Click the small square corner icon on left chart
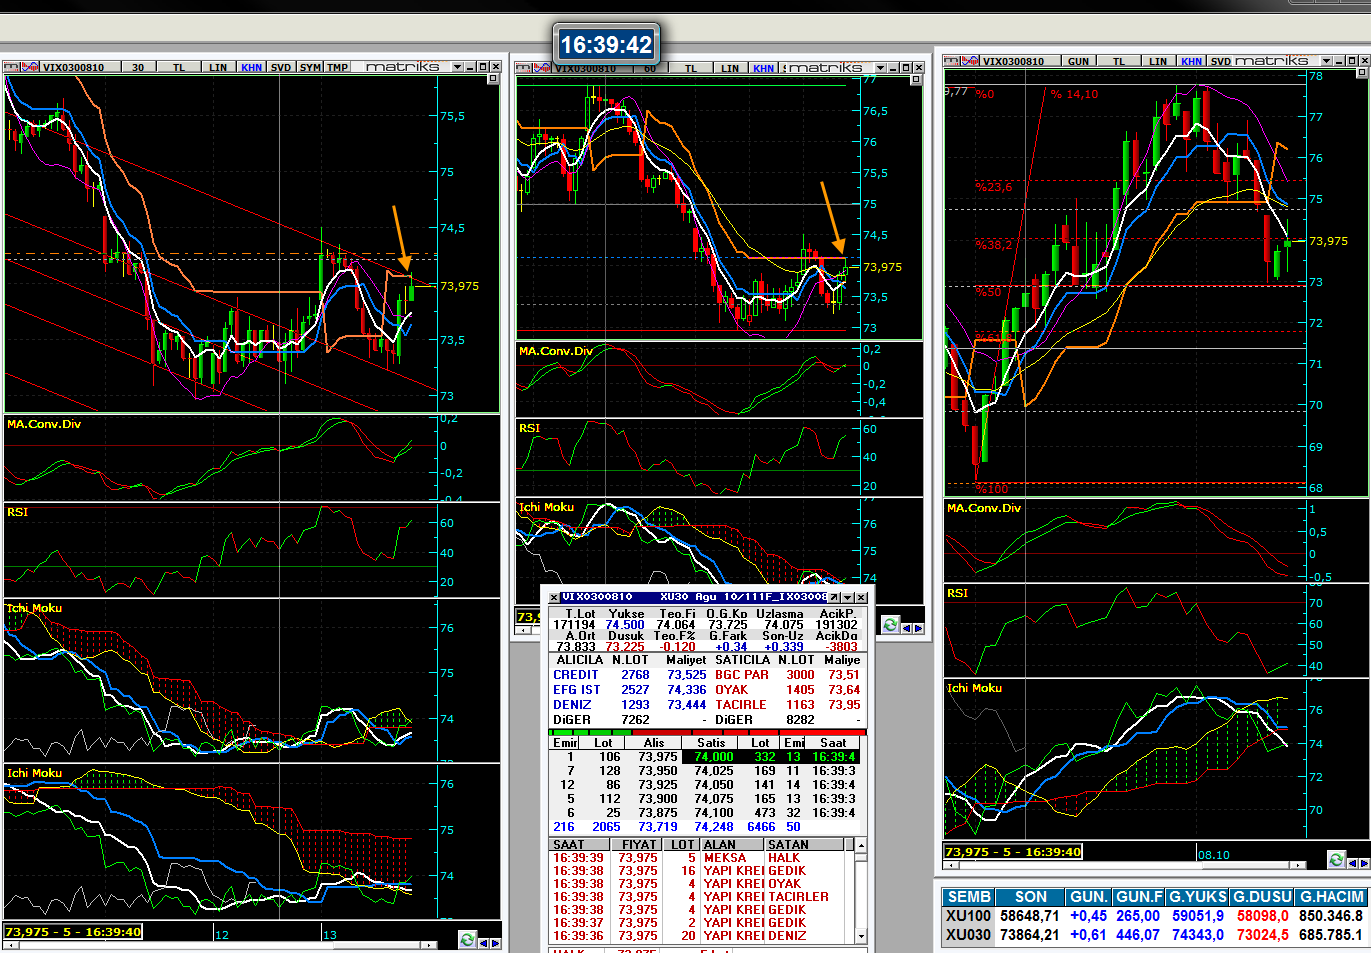This screenshot has width=1371, height=953. [x=493, y=79]
